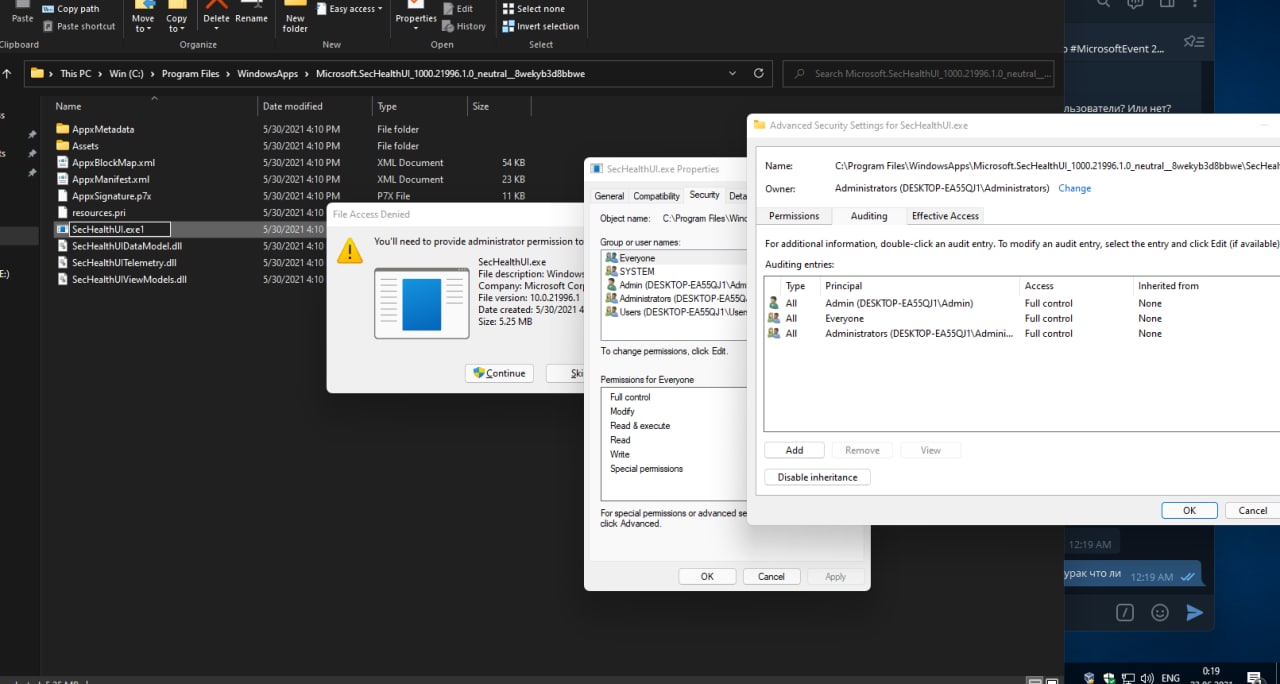This screenshot has height=684, width=1280.
Task: Select SYSTEM in Group or user names
Action: pos(675,271)
